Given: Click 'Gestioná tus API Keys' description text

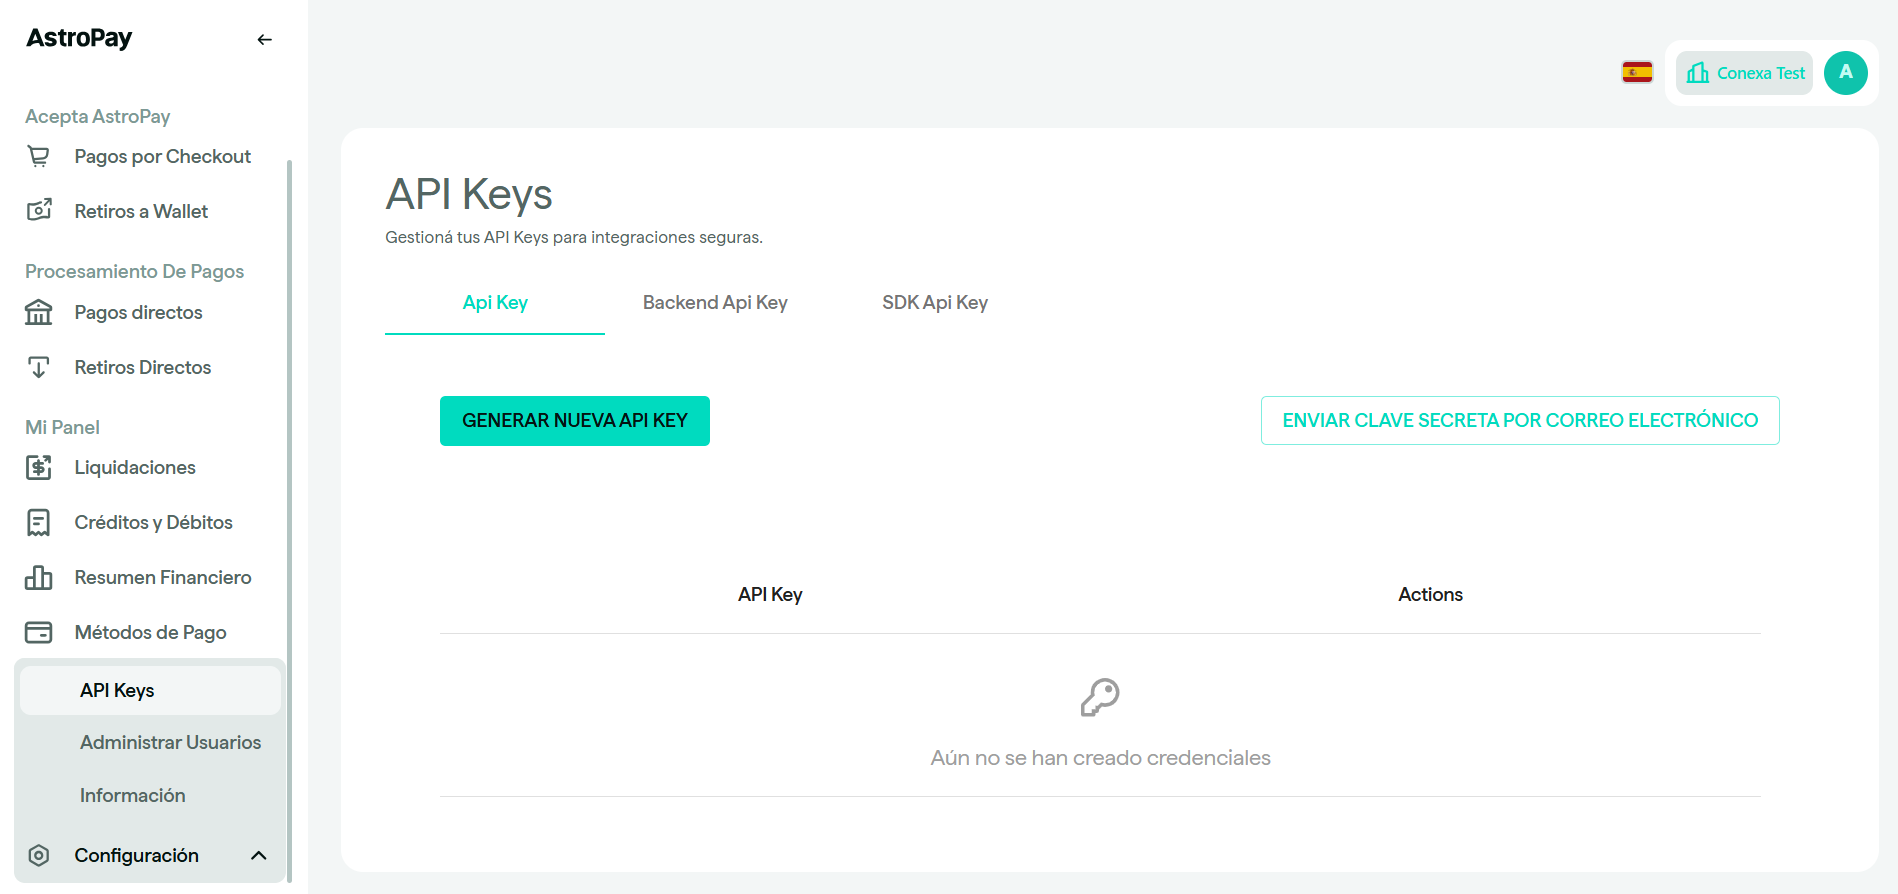Looking at the screenshot, I should [574, 237].
